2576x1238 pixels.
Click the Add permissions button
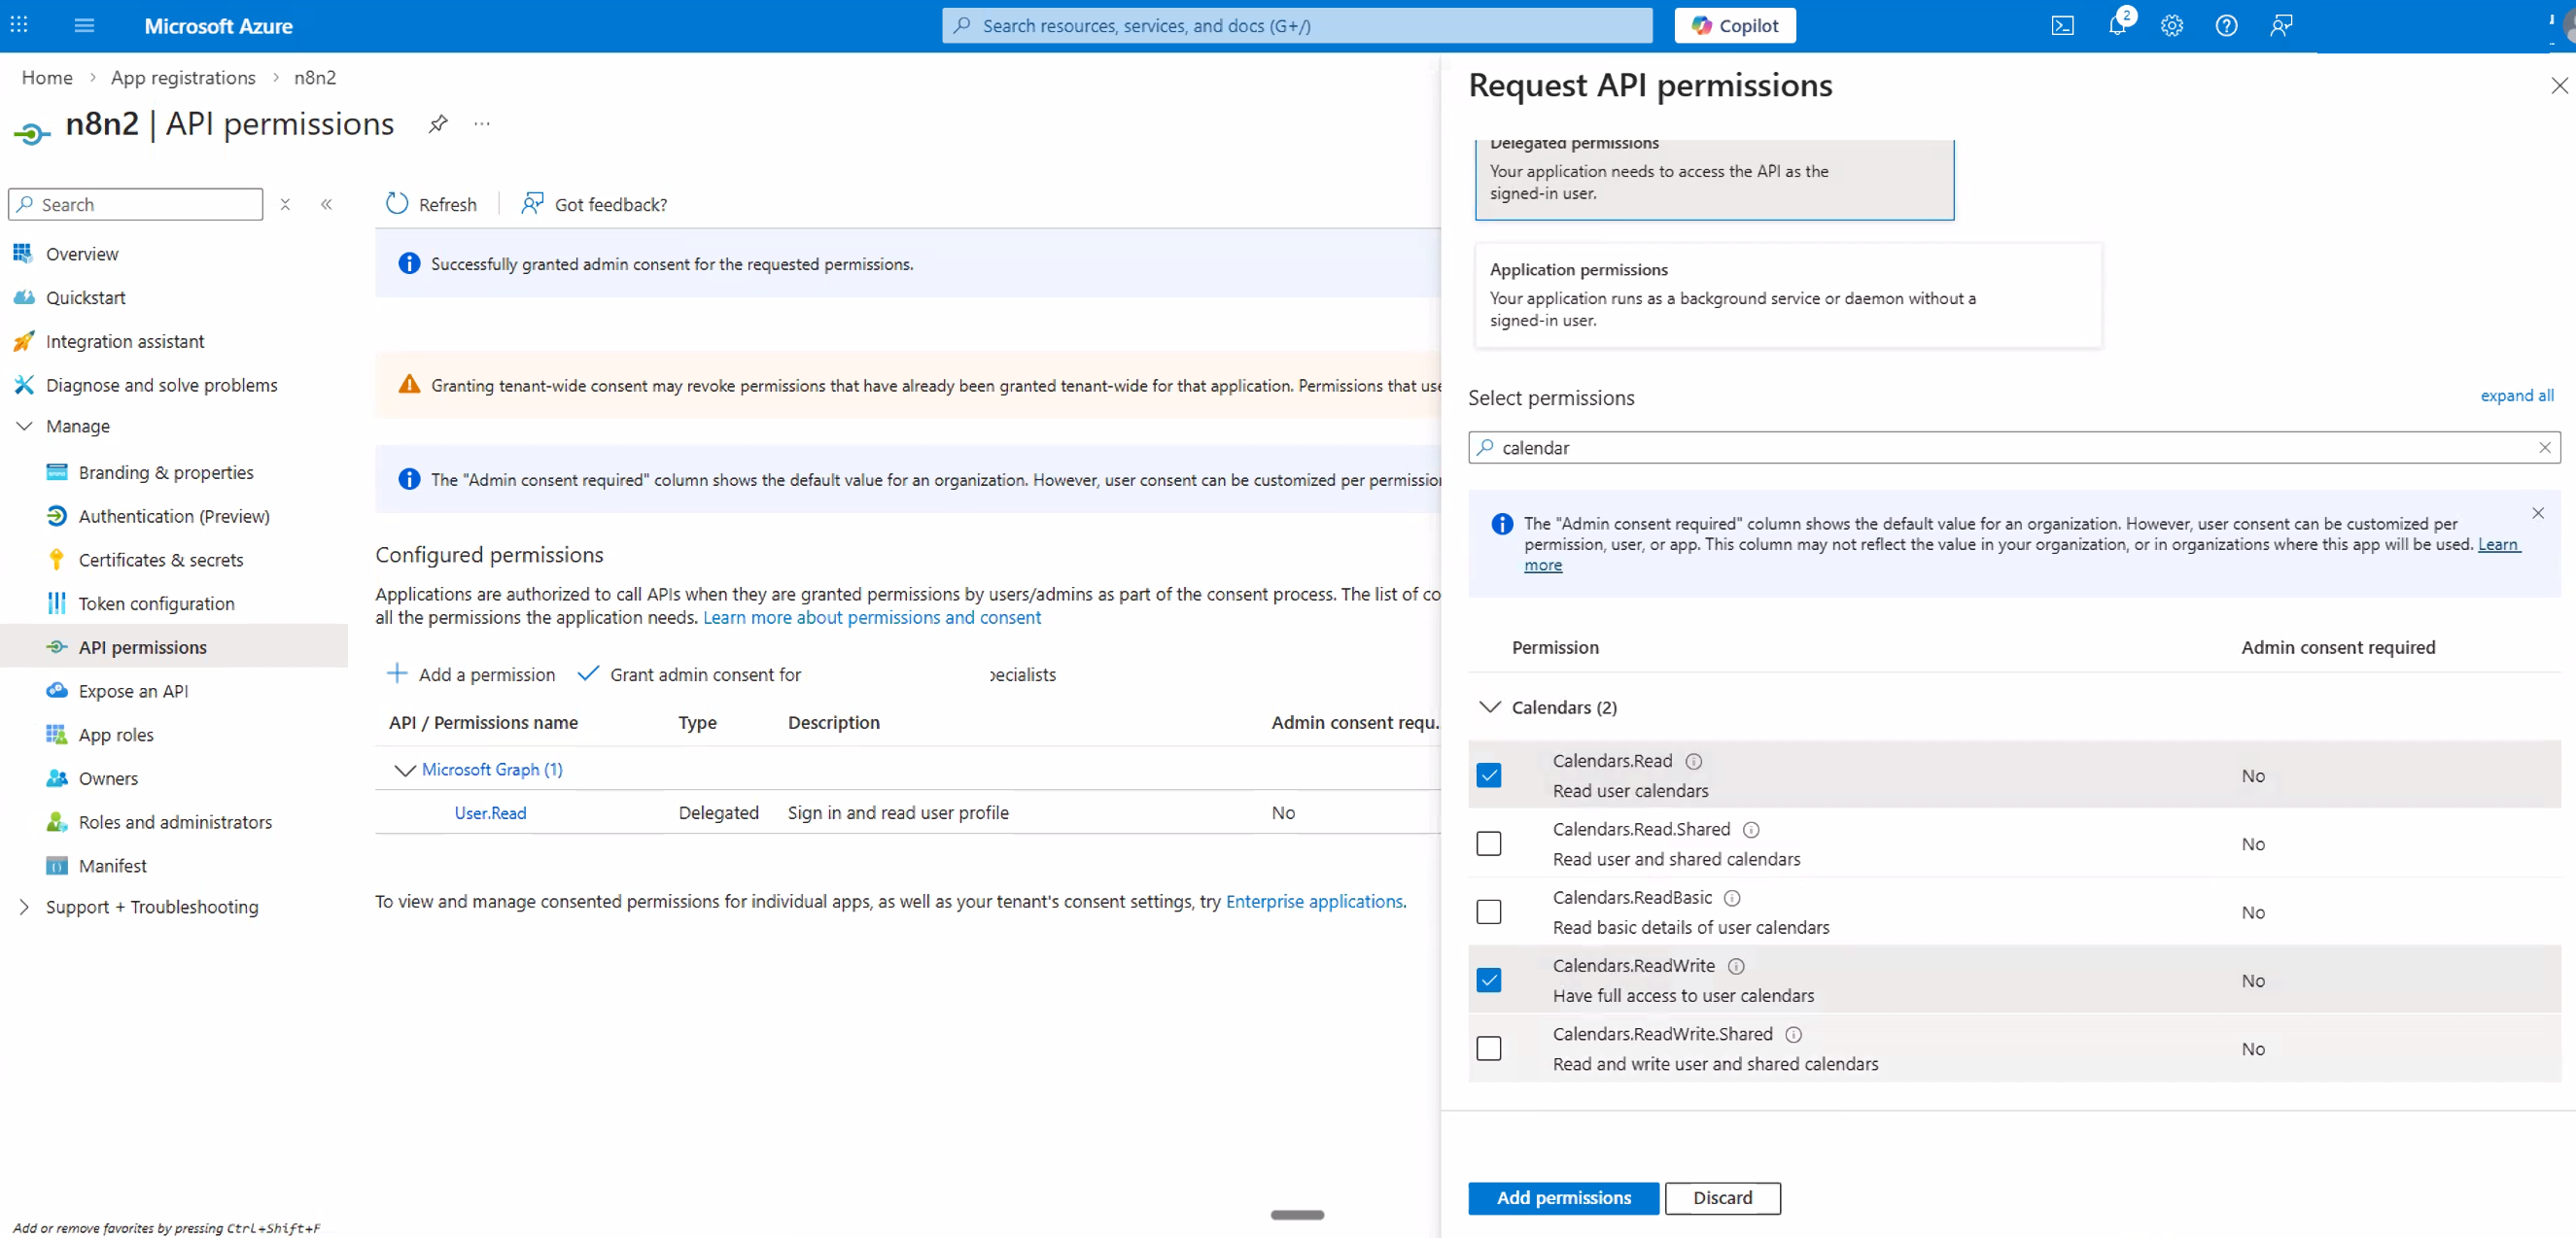[x=1562, y=1197]
